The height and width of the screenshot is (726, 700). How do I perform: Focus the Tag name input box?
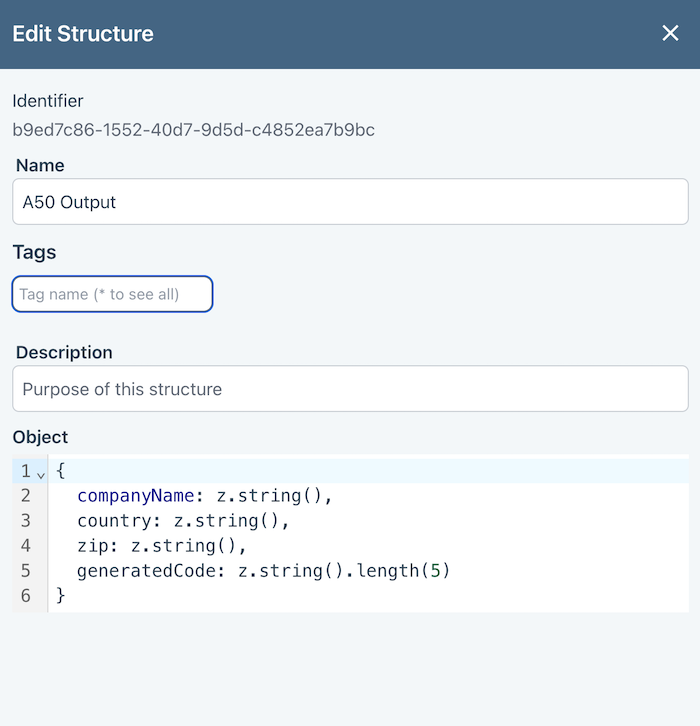pos(112,294)
